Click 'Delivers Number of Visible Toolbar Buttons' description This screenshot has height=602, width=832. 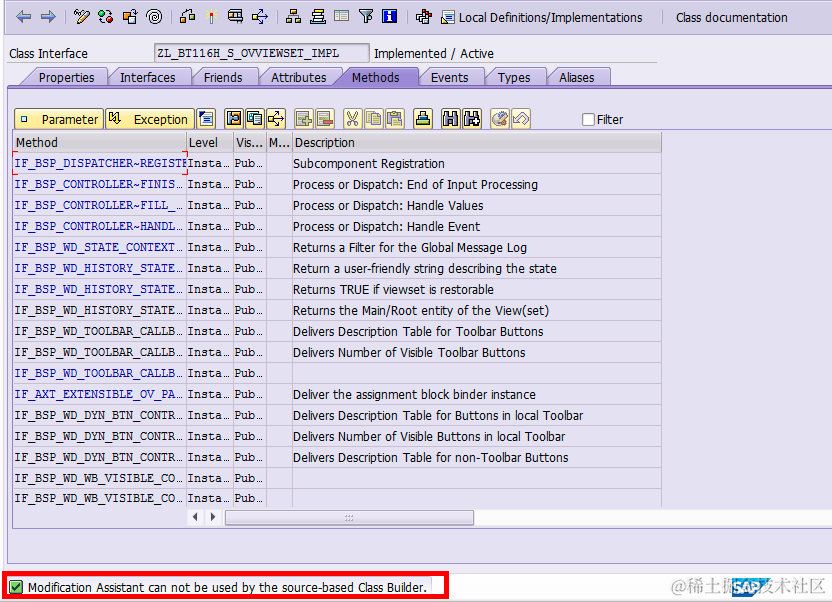(x=409, y=353)
